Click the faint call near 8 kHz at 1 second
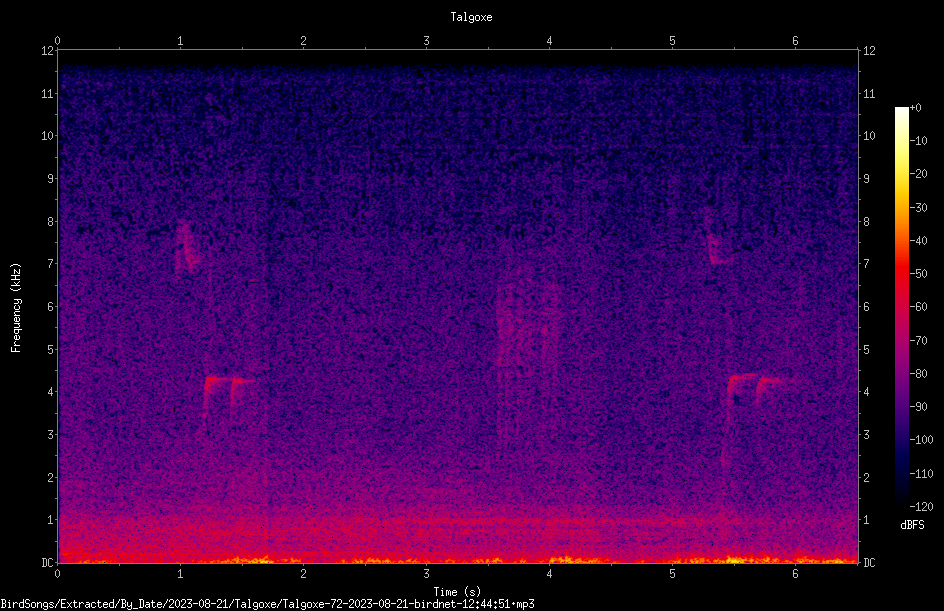The image size is (944, 611). 186,248
